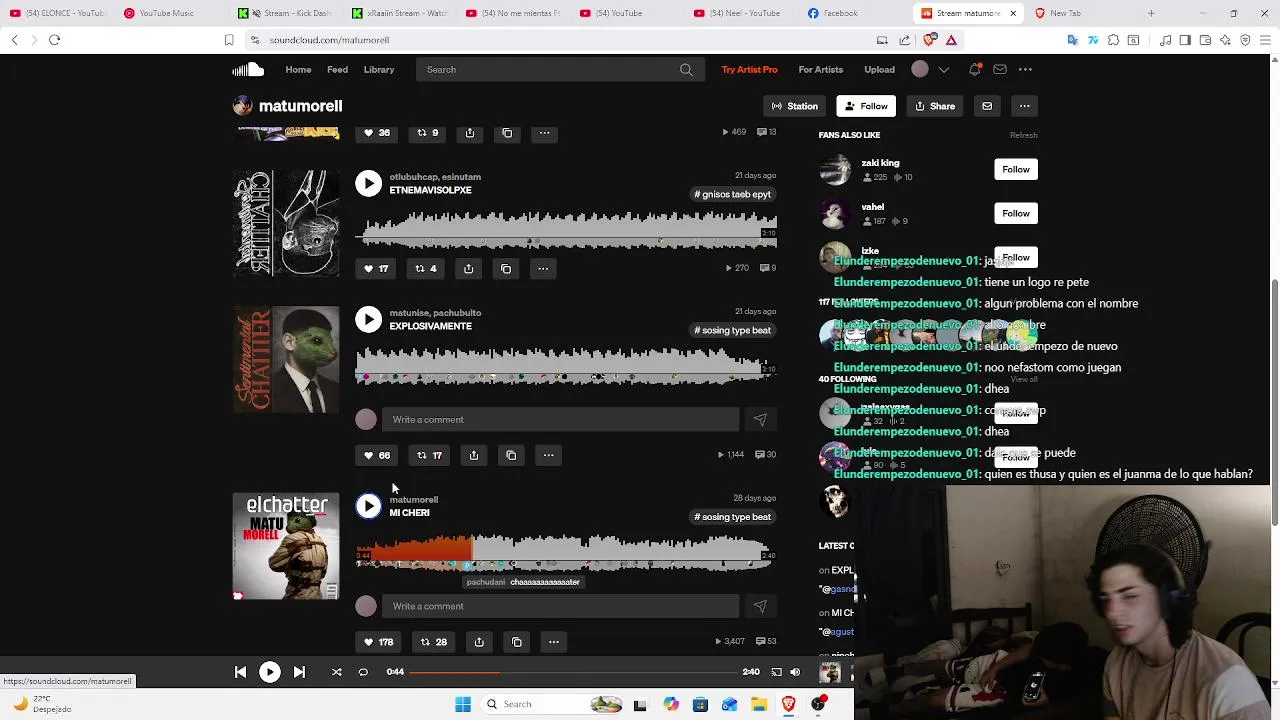Screen dimensions: 1280x720
Task: Open the Library nav item
Action: 379,69
